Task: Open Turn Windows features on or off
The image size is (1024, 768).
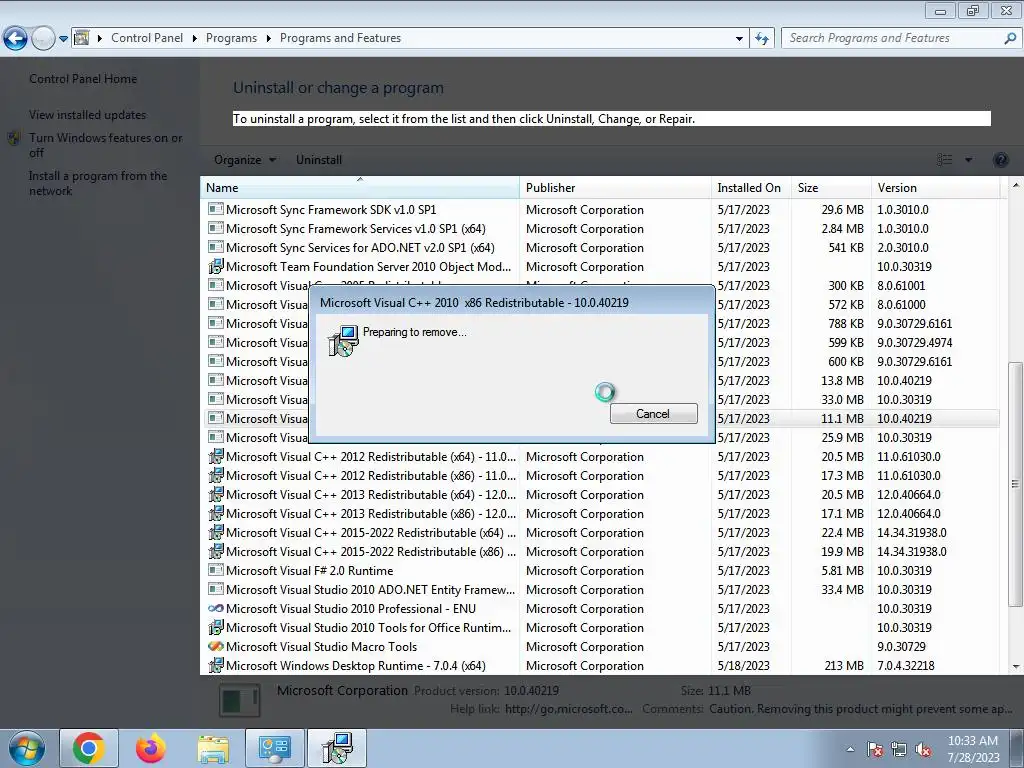Action: [106, 145]
